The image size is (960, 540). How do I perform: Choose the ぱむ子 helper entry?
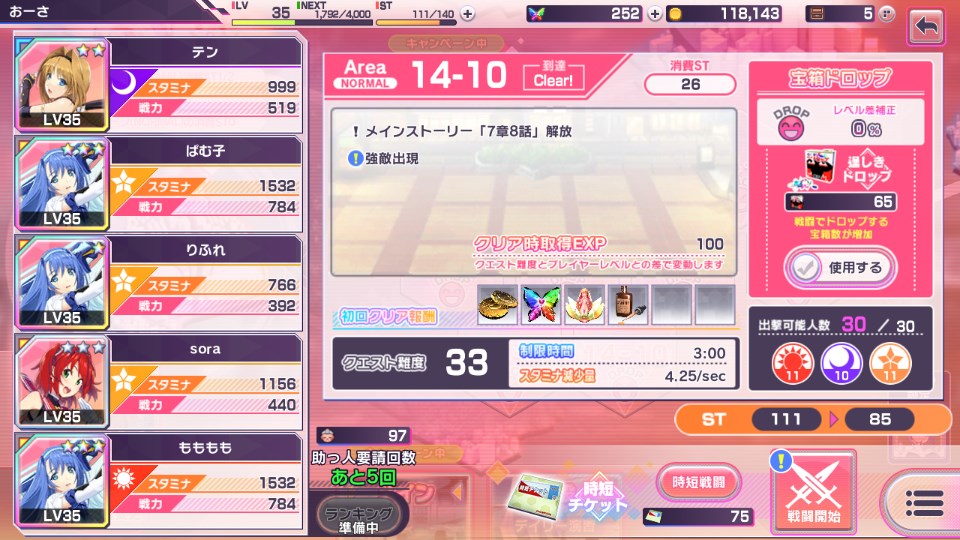click(x=159, y=183)
